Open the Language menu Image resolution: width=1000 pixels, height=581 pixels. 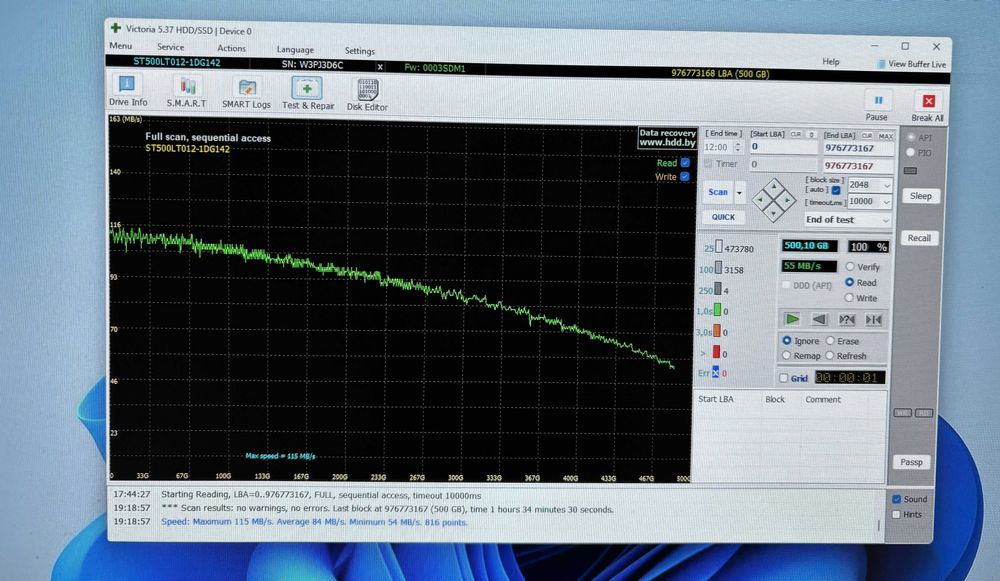[295, 50]
